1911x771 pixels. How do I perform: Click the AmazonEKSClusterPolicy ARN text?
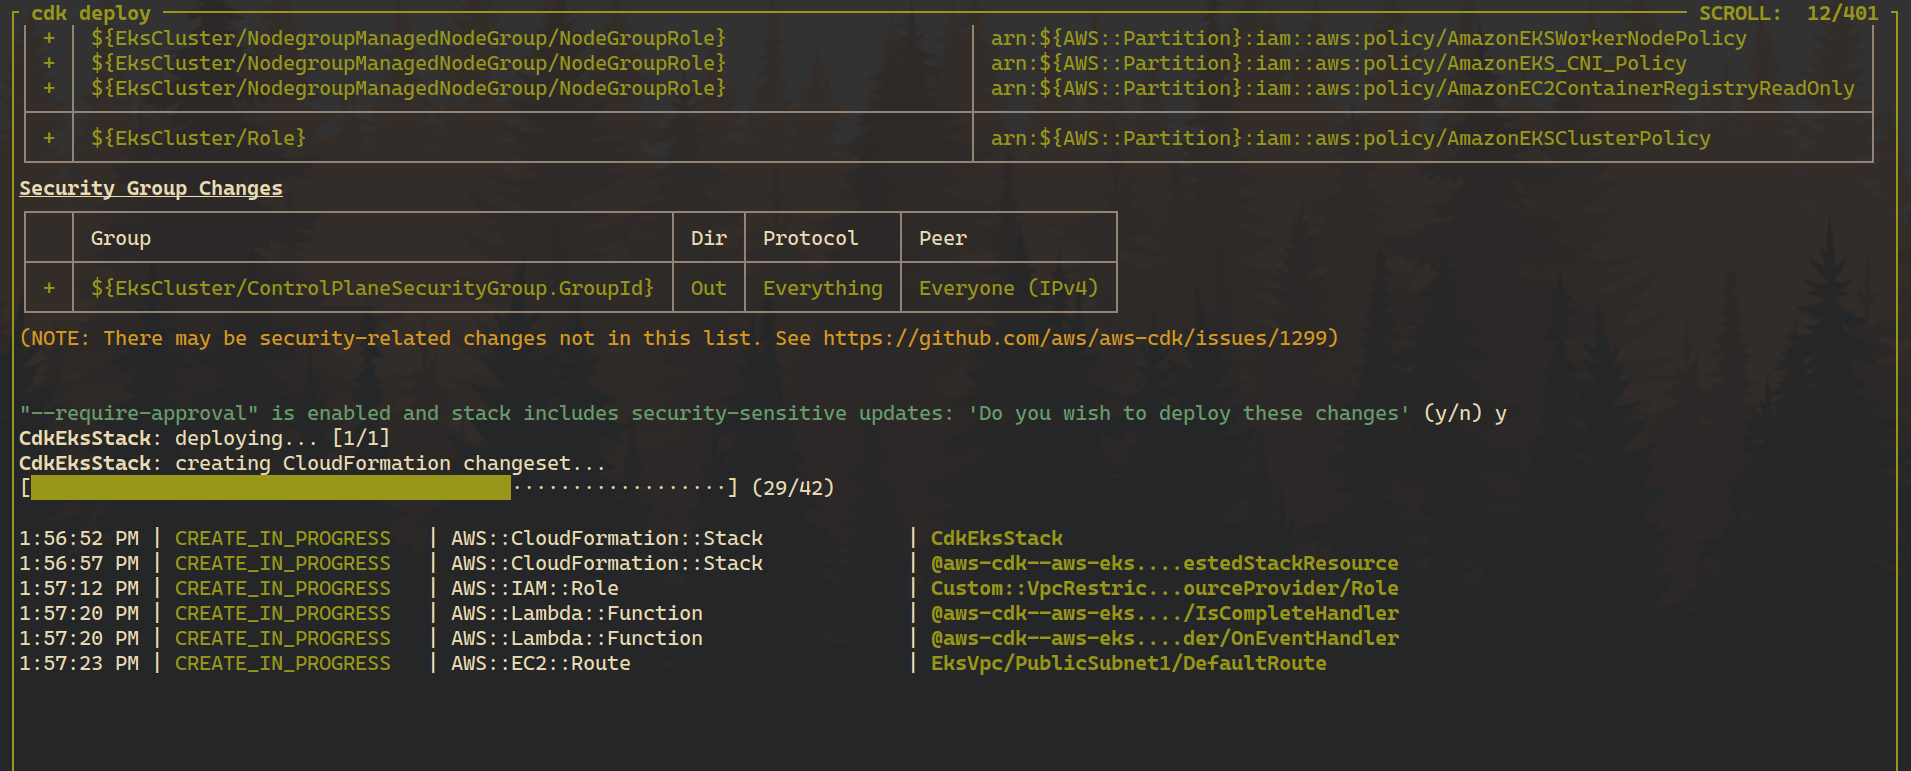click(1350, 138)
